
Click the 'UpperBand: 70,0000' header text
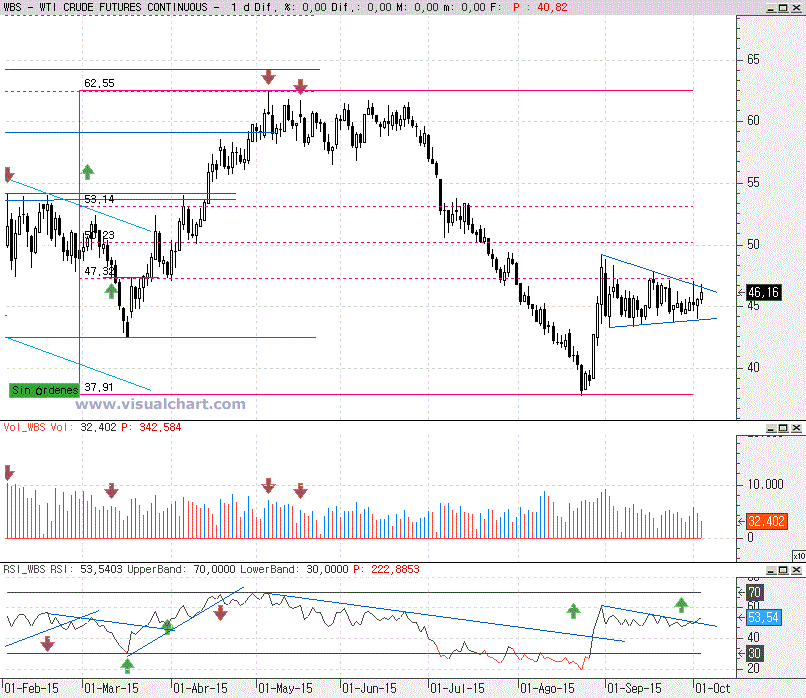pyautogui.click(x=181, y=569)
